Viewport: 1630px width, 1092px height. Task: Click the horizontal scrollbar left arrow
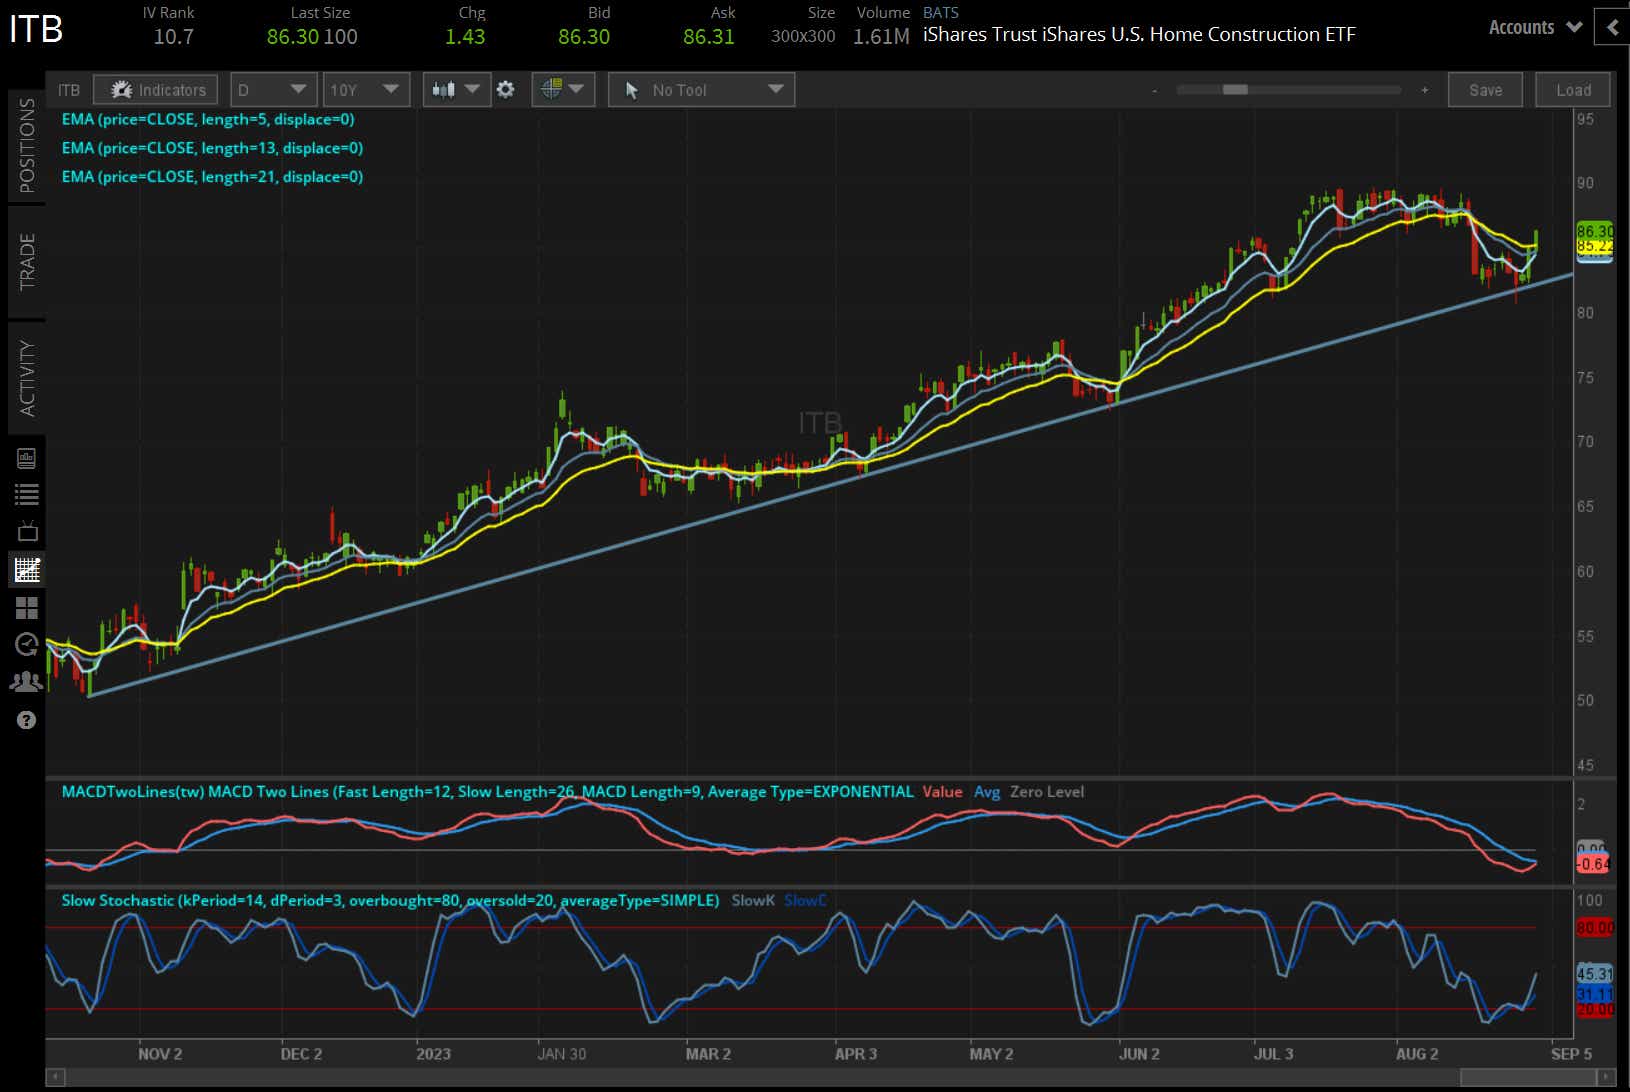coord(56,1078)
